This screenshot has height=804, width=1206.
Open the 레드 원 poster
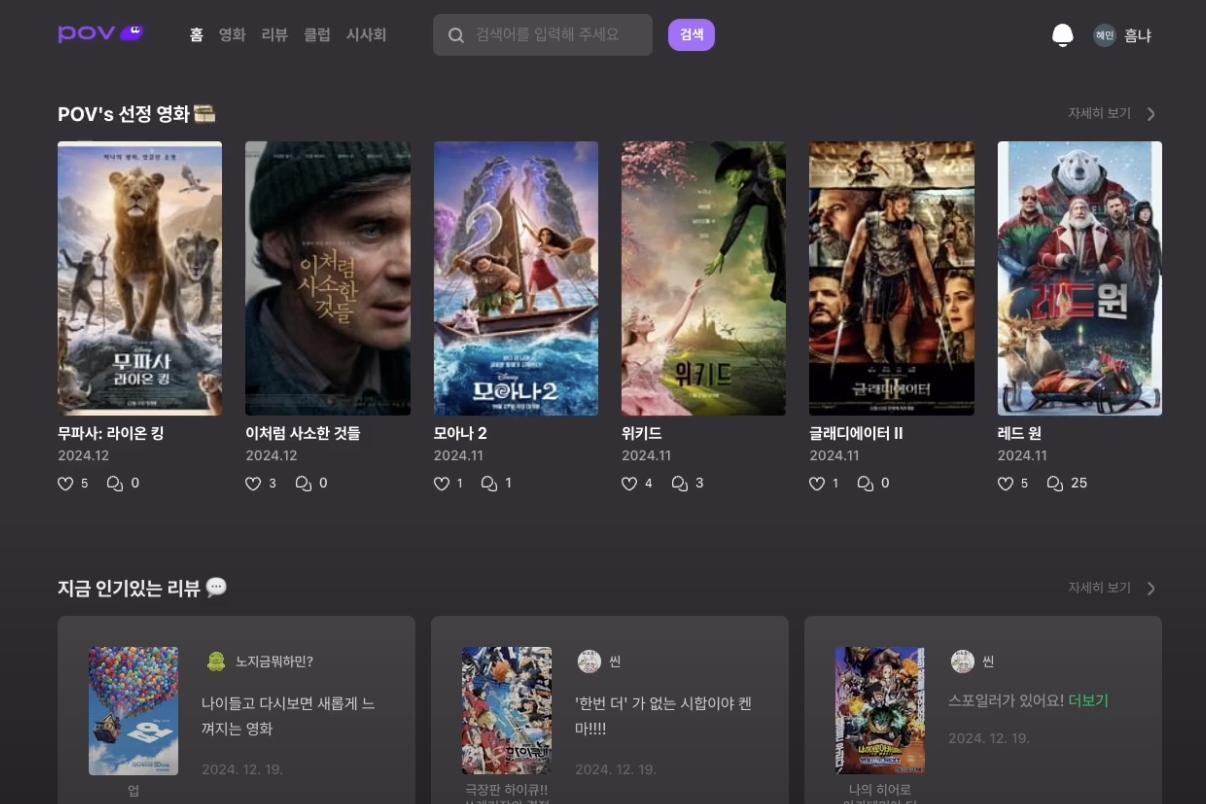tap(1080, 278)
